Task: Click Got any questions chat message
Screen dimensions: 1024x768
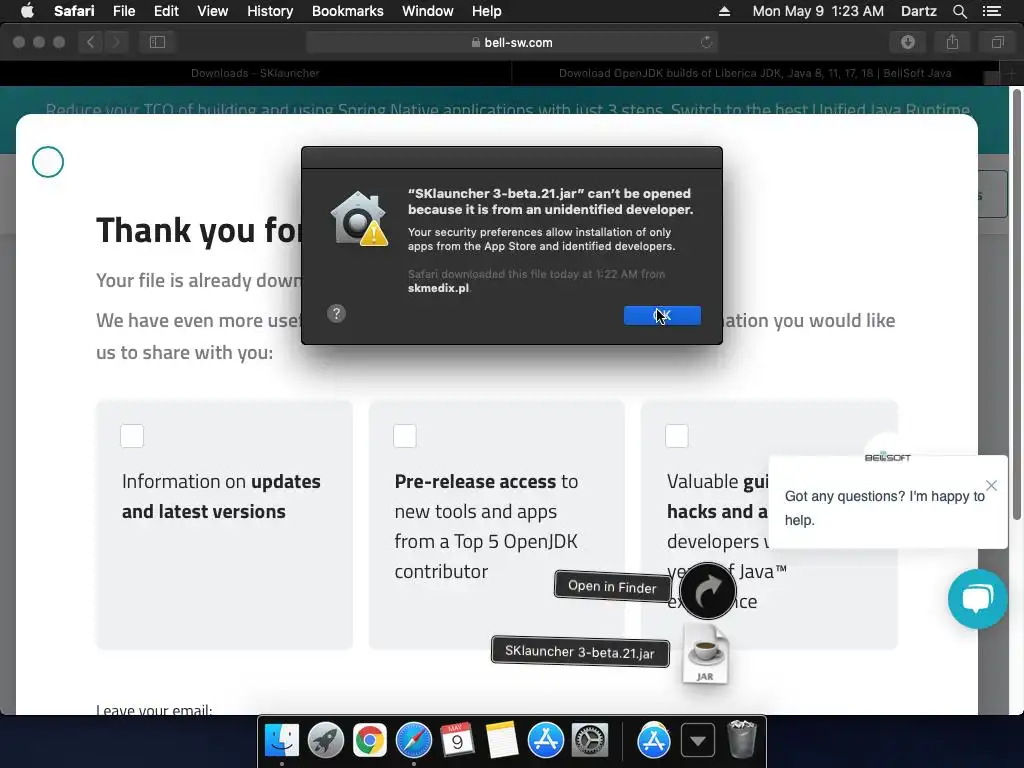Action: [884, 507]
